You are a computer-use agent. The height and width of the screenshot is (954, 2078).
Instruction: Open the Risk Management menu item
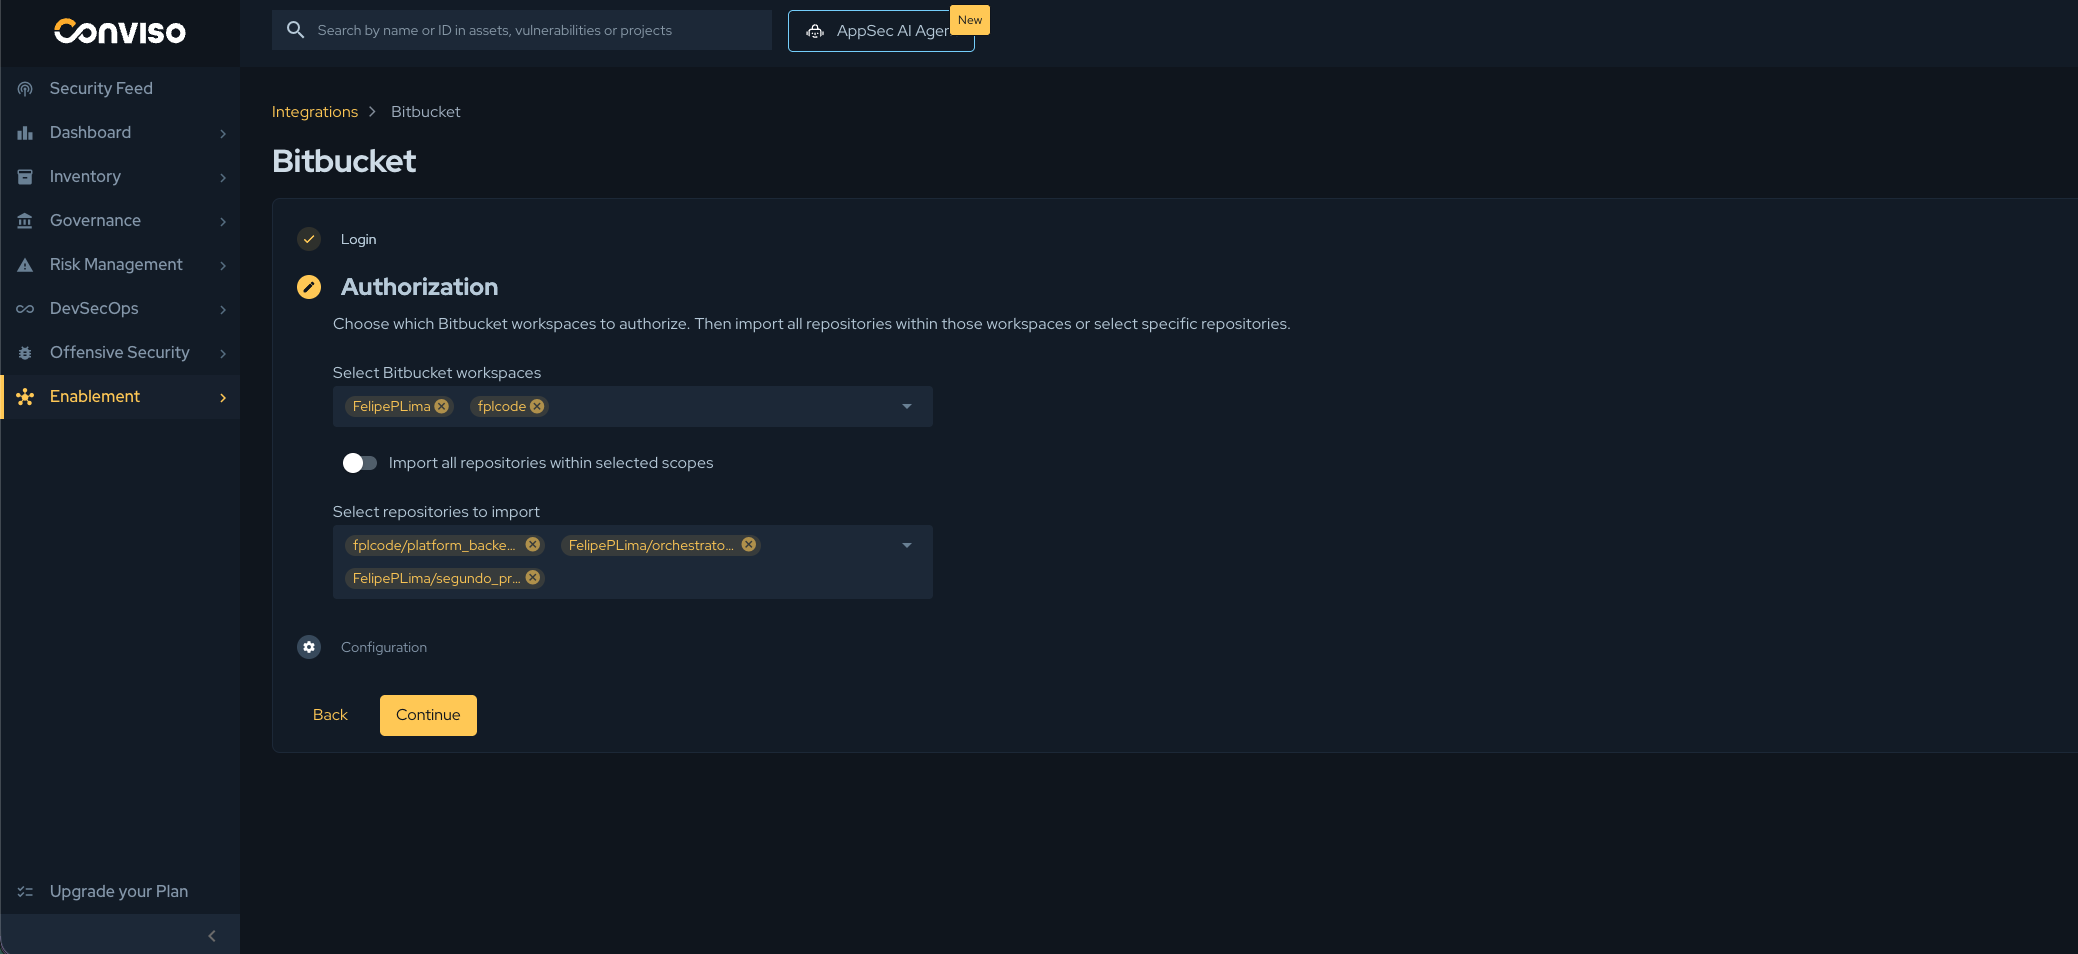(x=120, y=265)
